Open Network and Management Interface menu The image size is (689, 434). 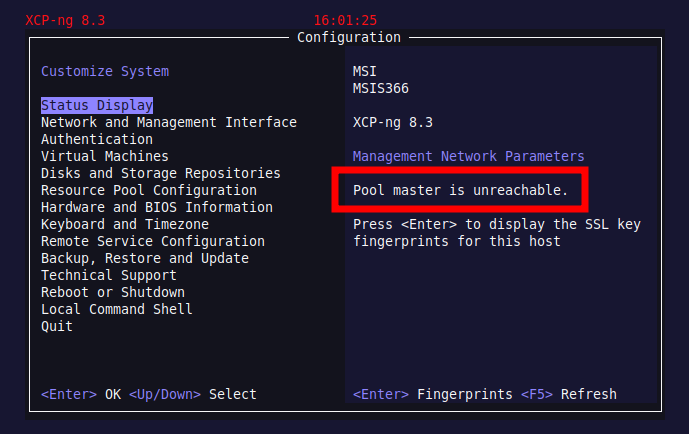coord(169,122)
